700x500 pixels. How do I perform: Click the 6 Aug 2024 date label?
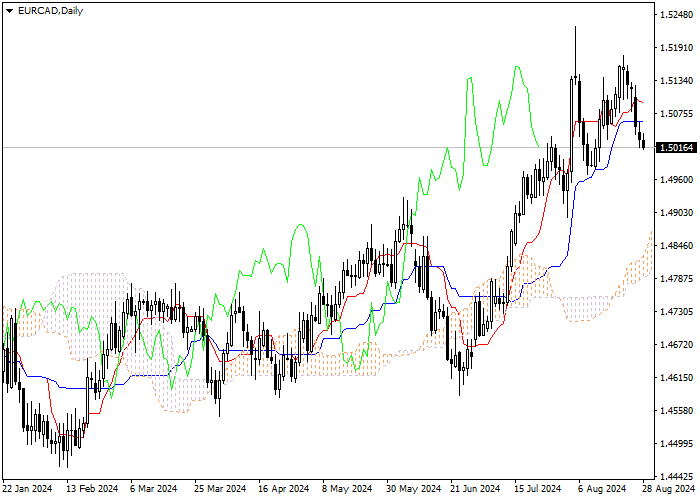[x=602, y=488]
